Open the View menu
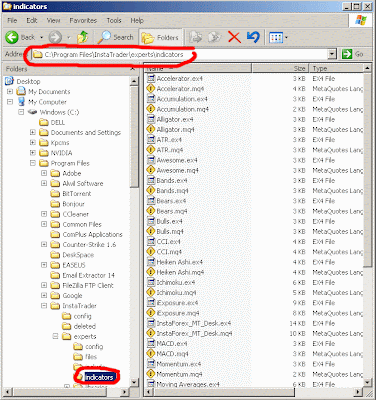Image resolution: width=376 pixels, height=400 pixels. (53, 21)
